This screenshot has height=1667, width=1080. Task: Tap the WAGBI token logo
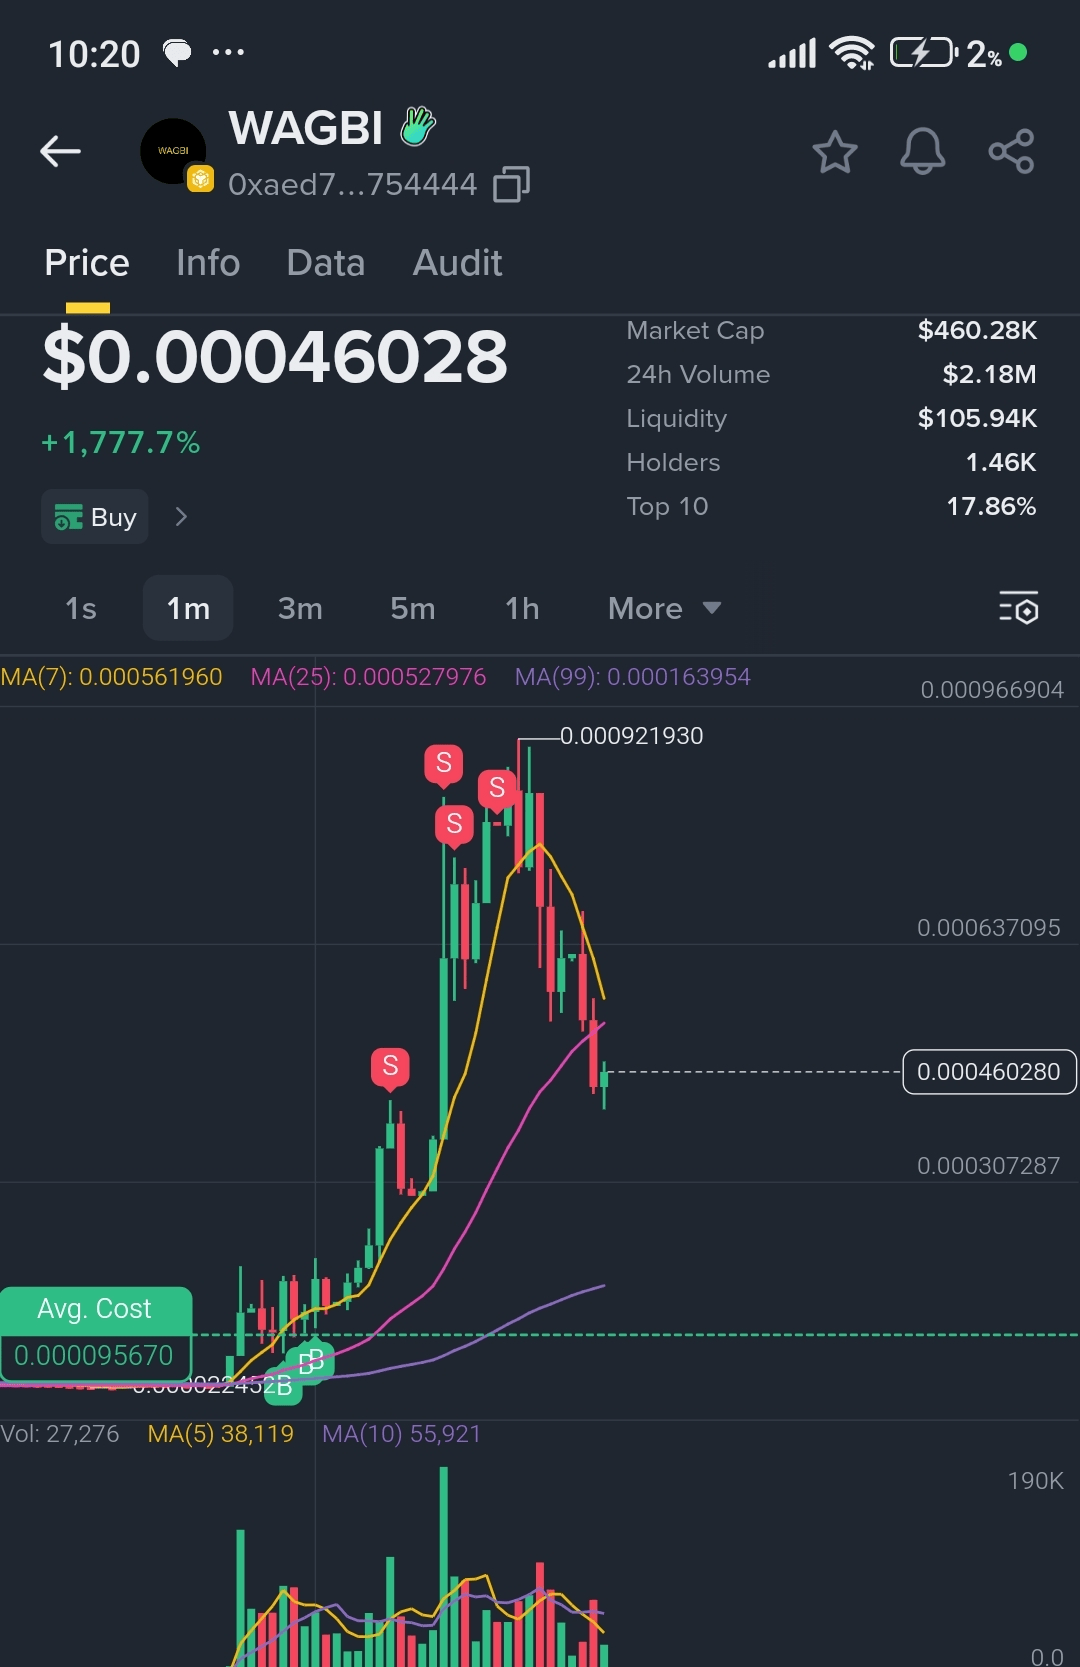click(173, 151)
